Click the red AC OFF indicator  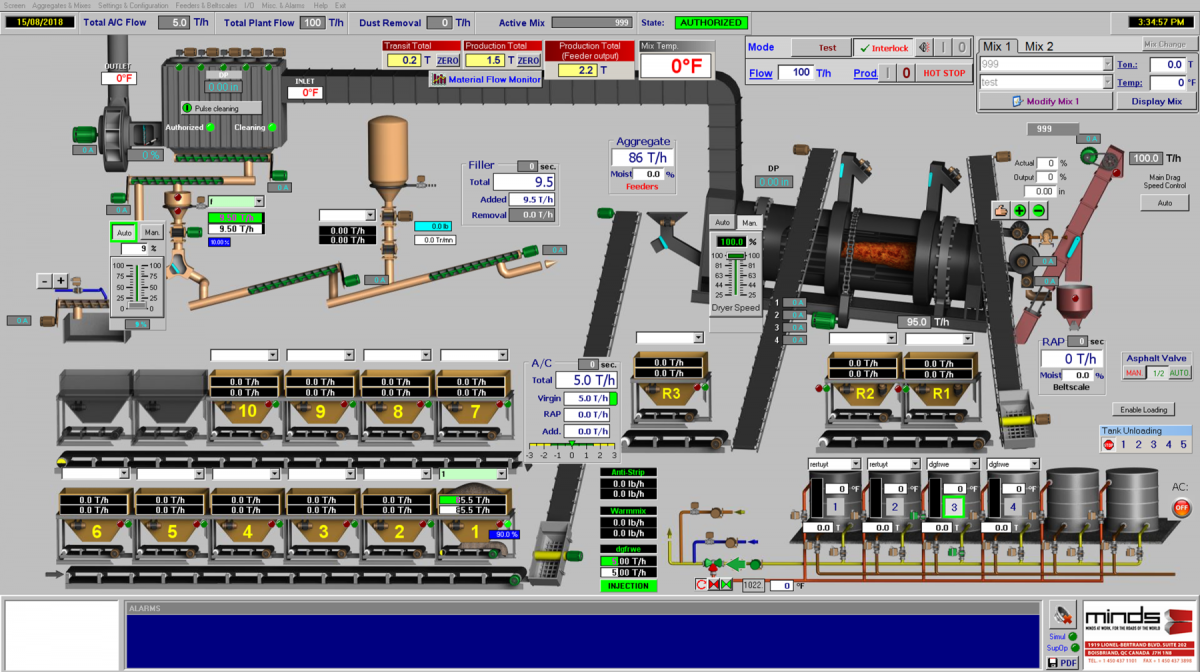[1181, 507]
